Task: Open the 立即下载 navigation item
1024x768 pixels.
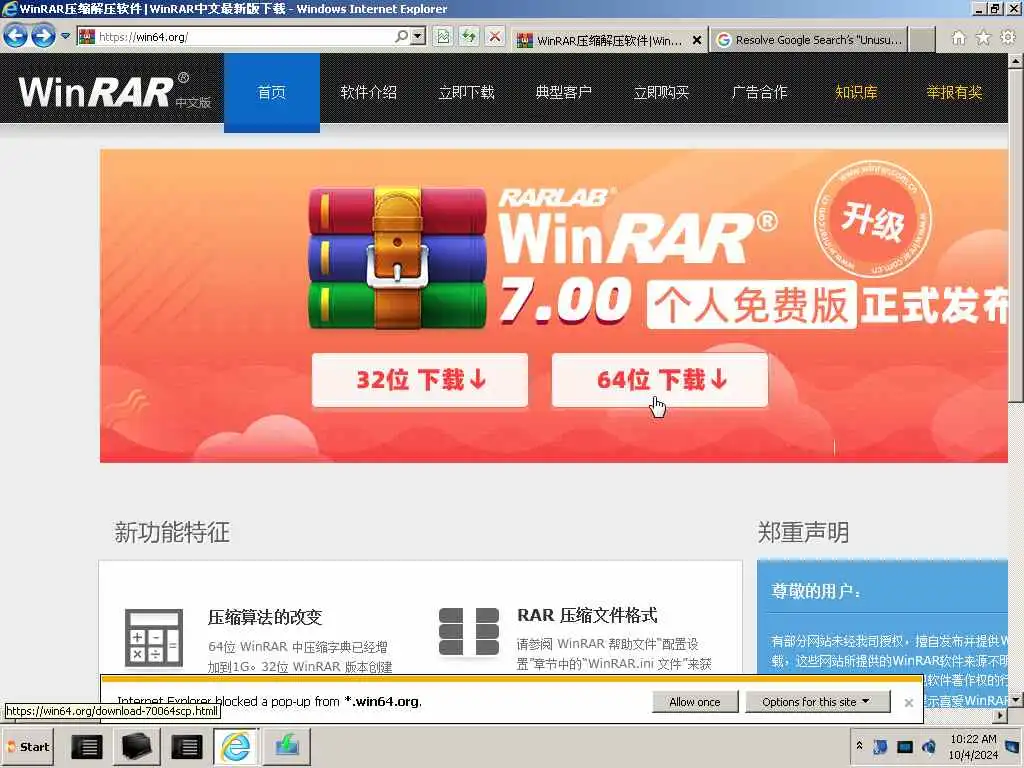Action: point(466,93)
